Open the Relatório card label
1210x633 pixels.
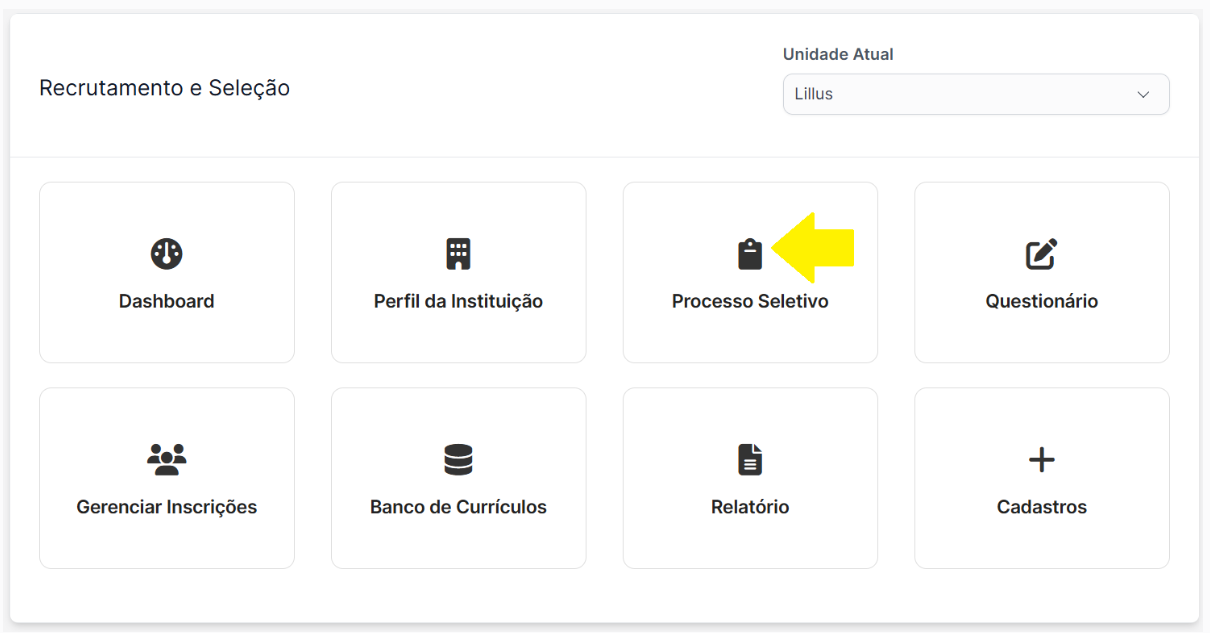click(x=750, y=507)
